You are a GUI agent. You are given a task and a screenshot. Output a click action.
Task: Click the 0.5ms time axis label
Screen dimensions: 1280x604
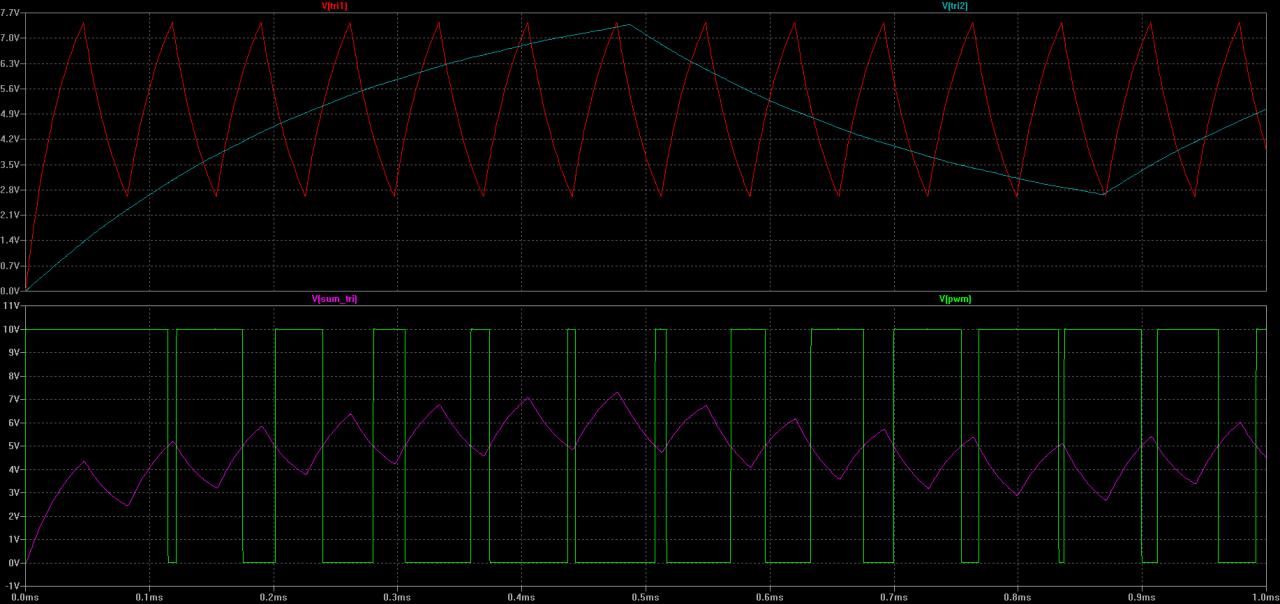point(646,598)
